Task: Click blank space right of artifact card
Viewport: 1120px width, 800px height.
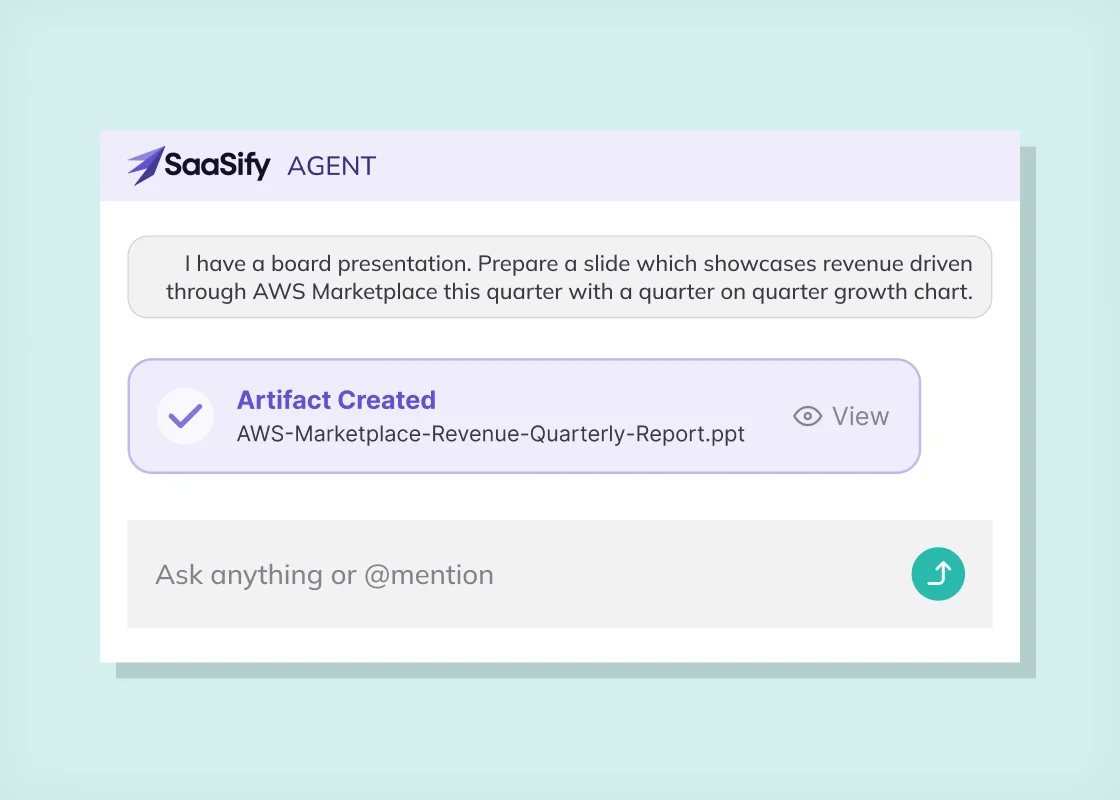Action: point(968,416)
